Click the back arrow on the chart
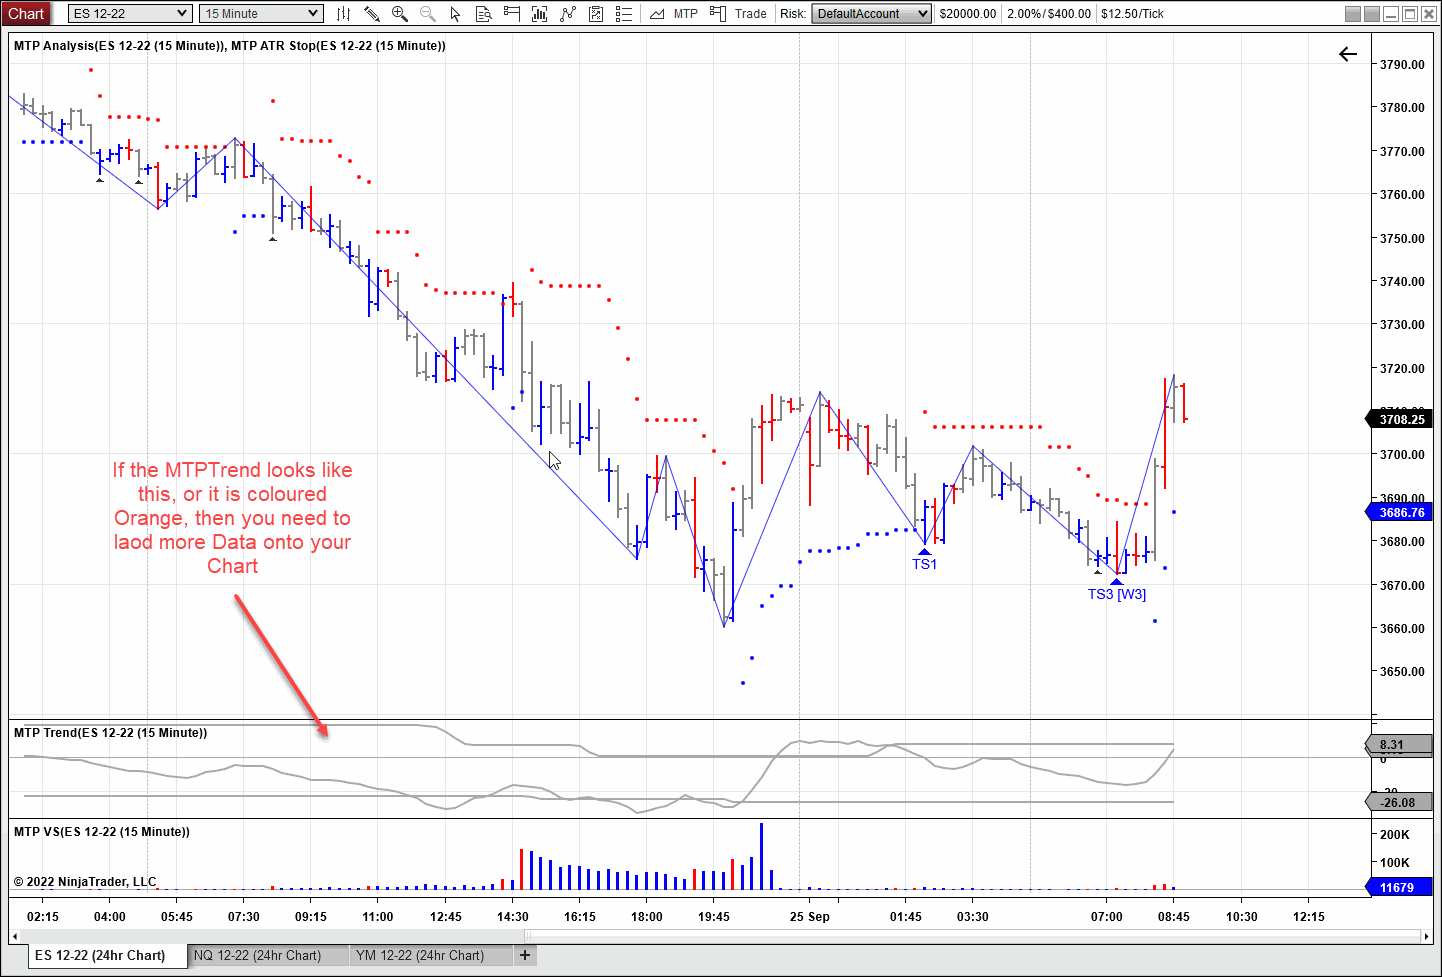 click(1348, 54)
